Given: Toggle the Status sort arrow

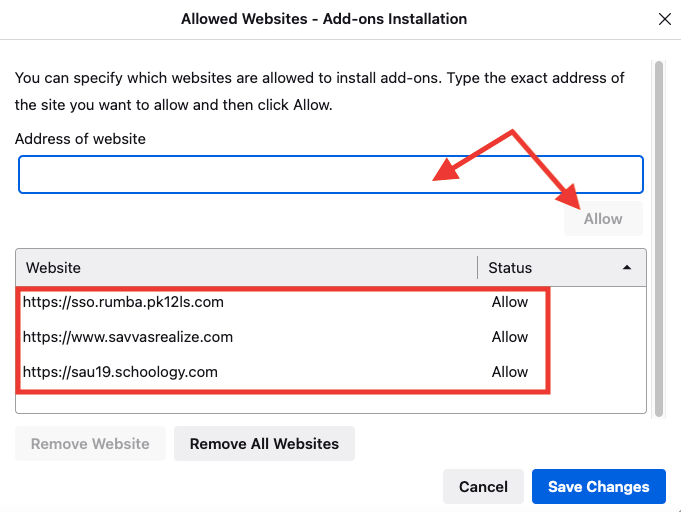Looking at the screenshot, I should (627, 268).
